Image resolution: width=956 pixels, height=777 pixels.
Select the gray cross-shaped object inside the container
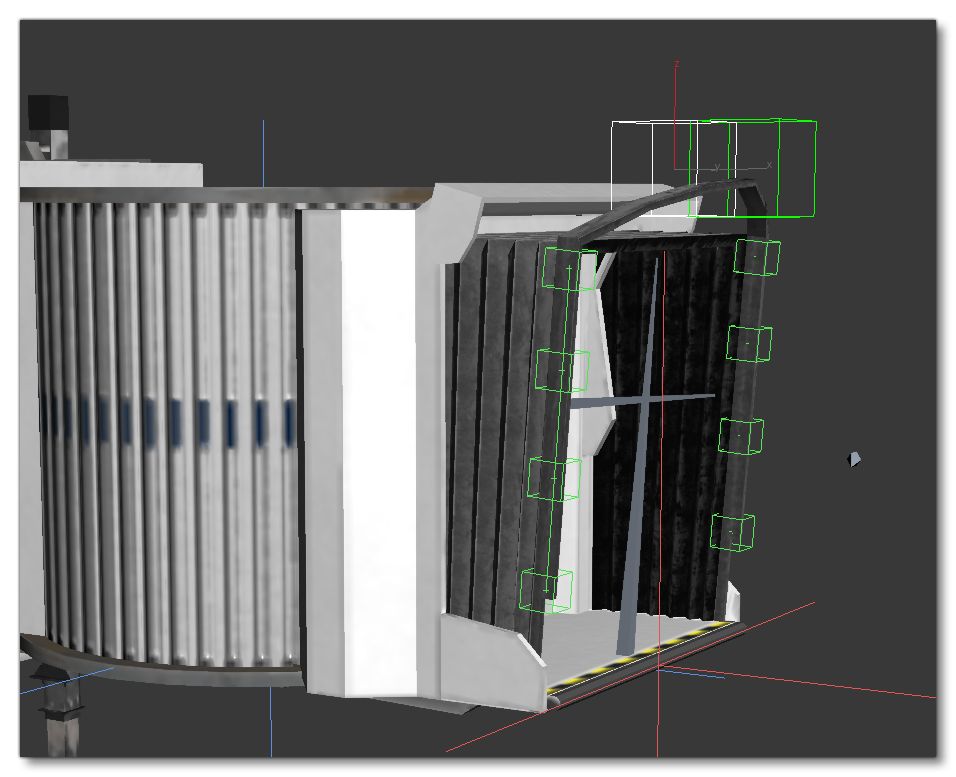tap(645, 399)
